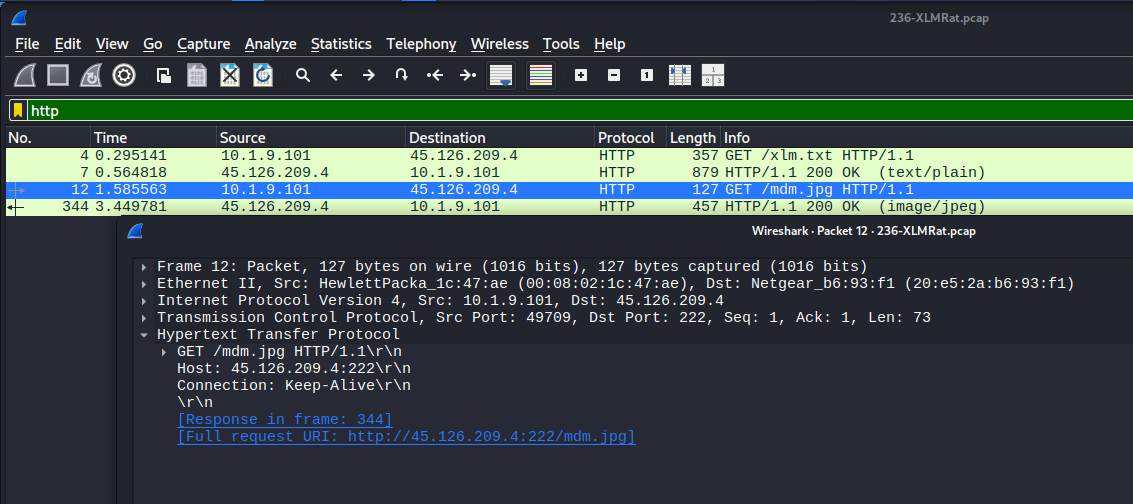
Task: Jump to the last packet
Action: pyautogui.click(x=468, y=75)
